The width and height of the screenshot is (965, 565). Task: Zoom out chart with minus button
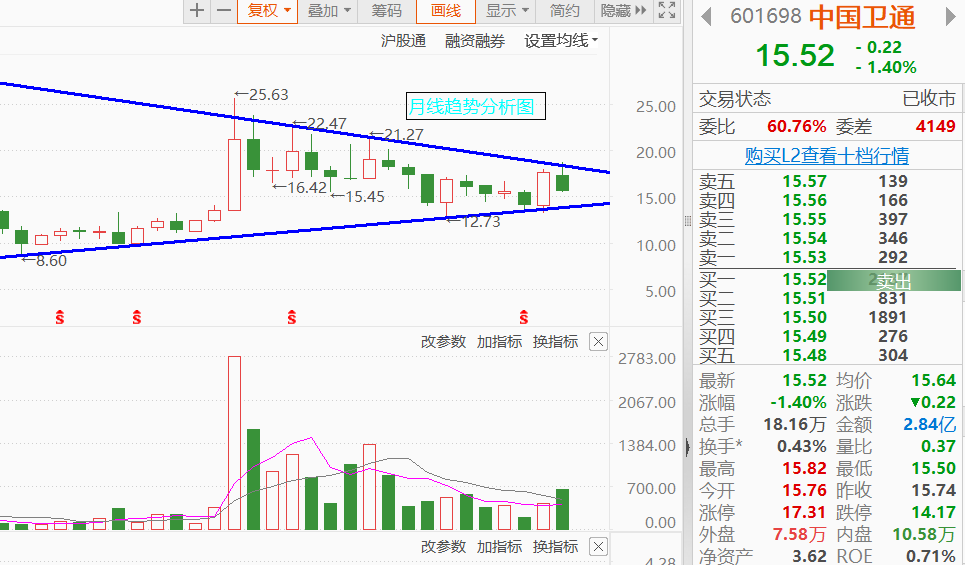(224, 10)
